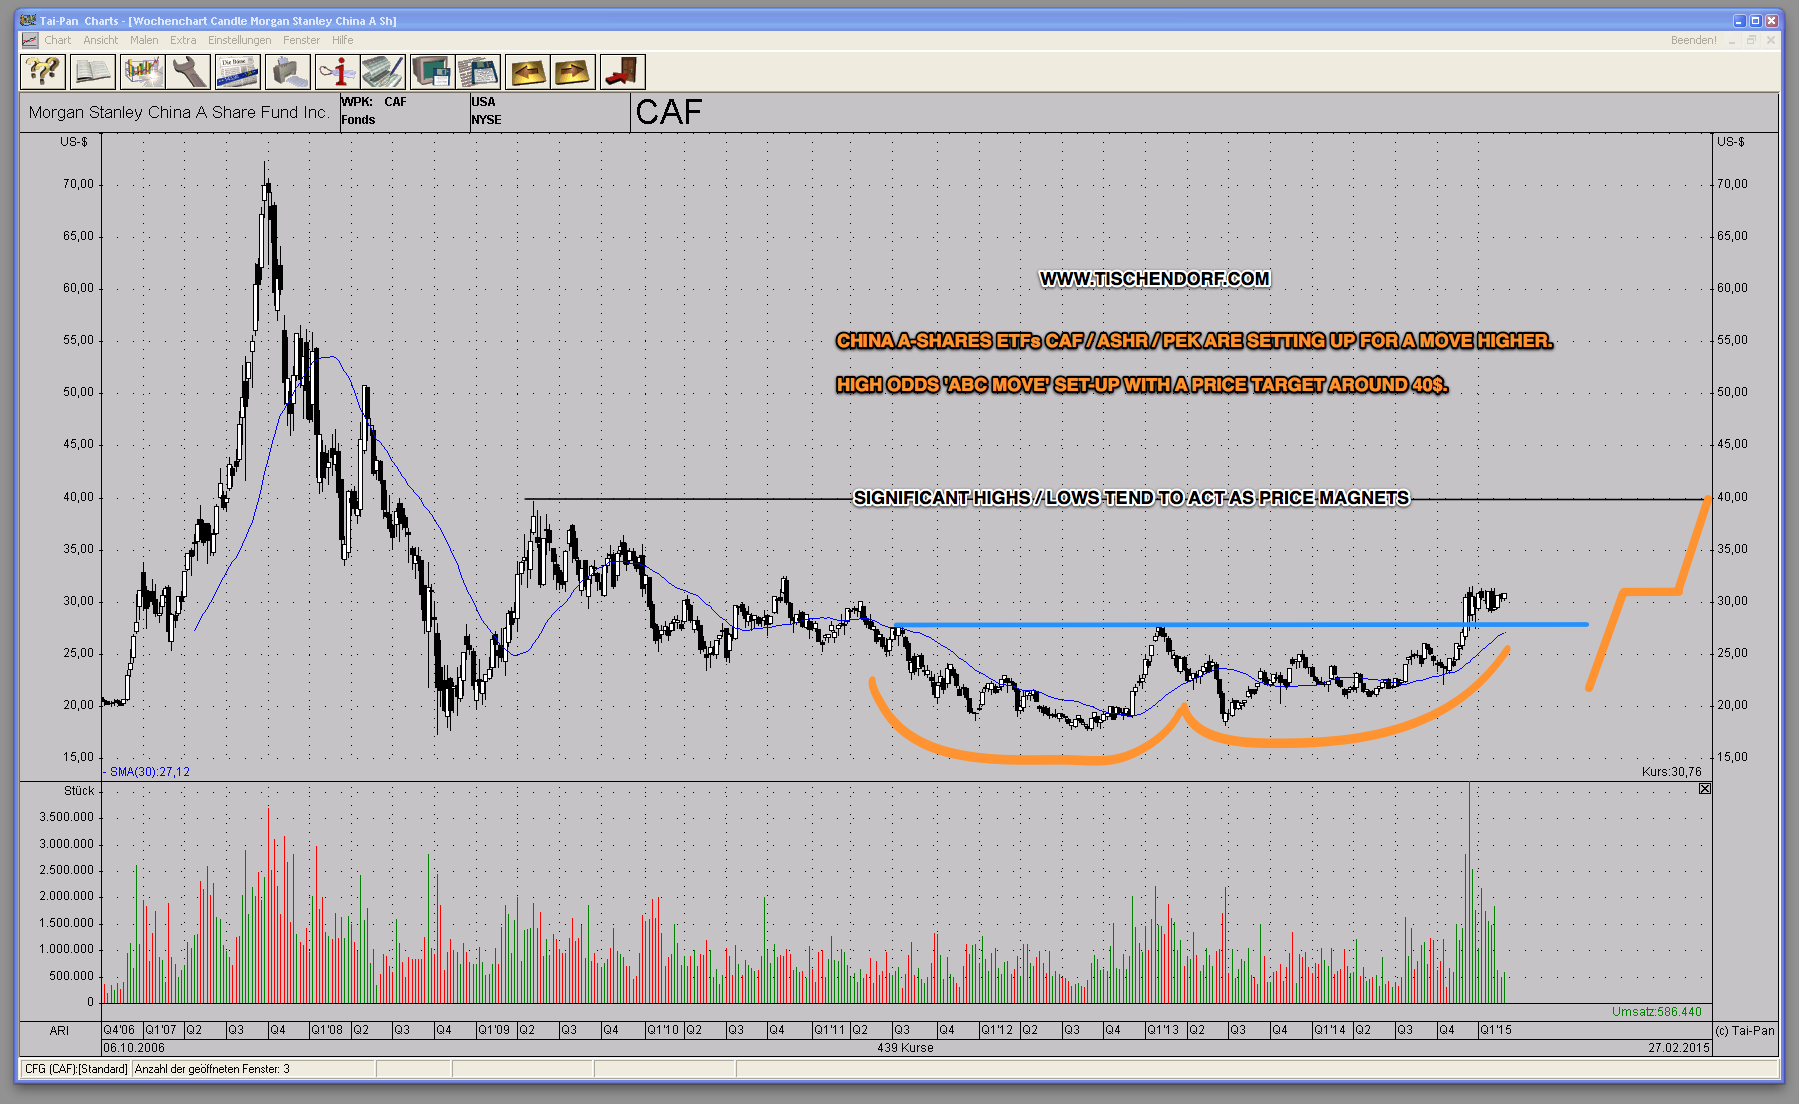Click the question marks help icon
This screenshot has width=1799, height=1104.
[x=43, y=72]
